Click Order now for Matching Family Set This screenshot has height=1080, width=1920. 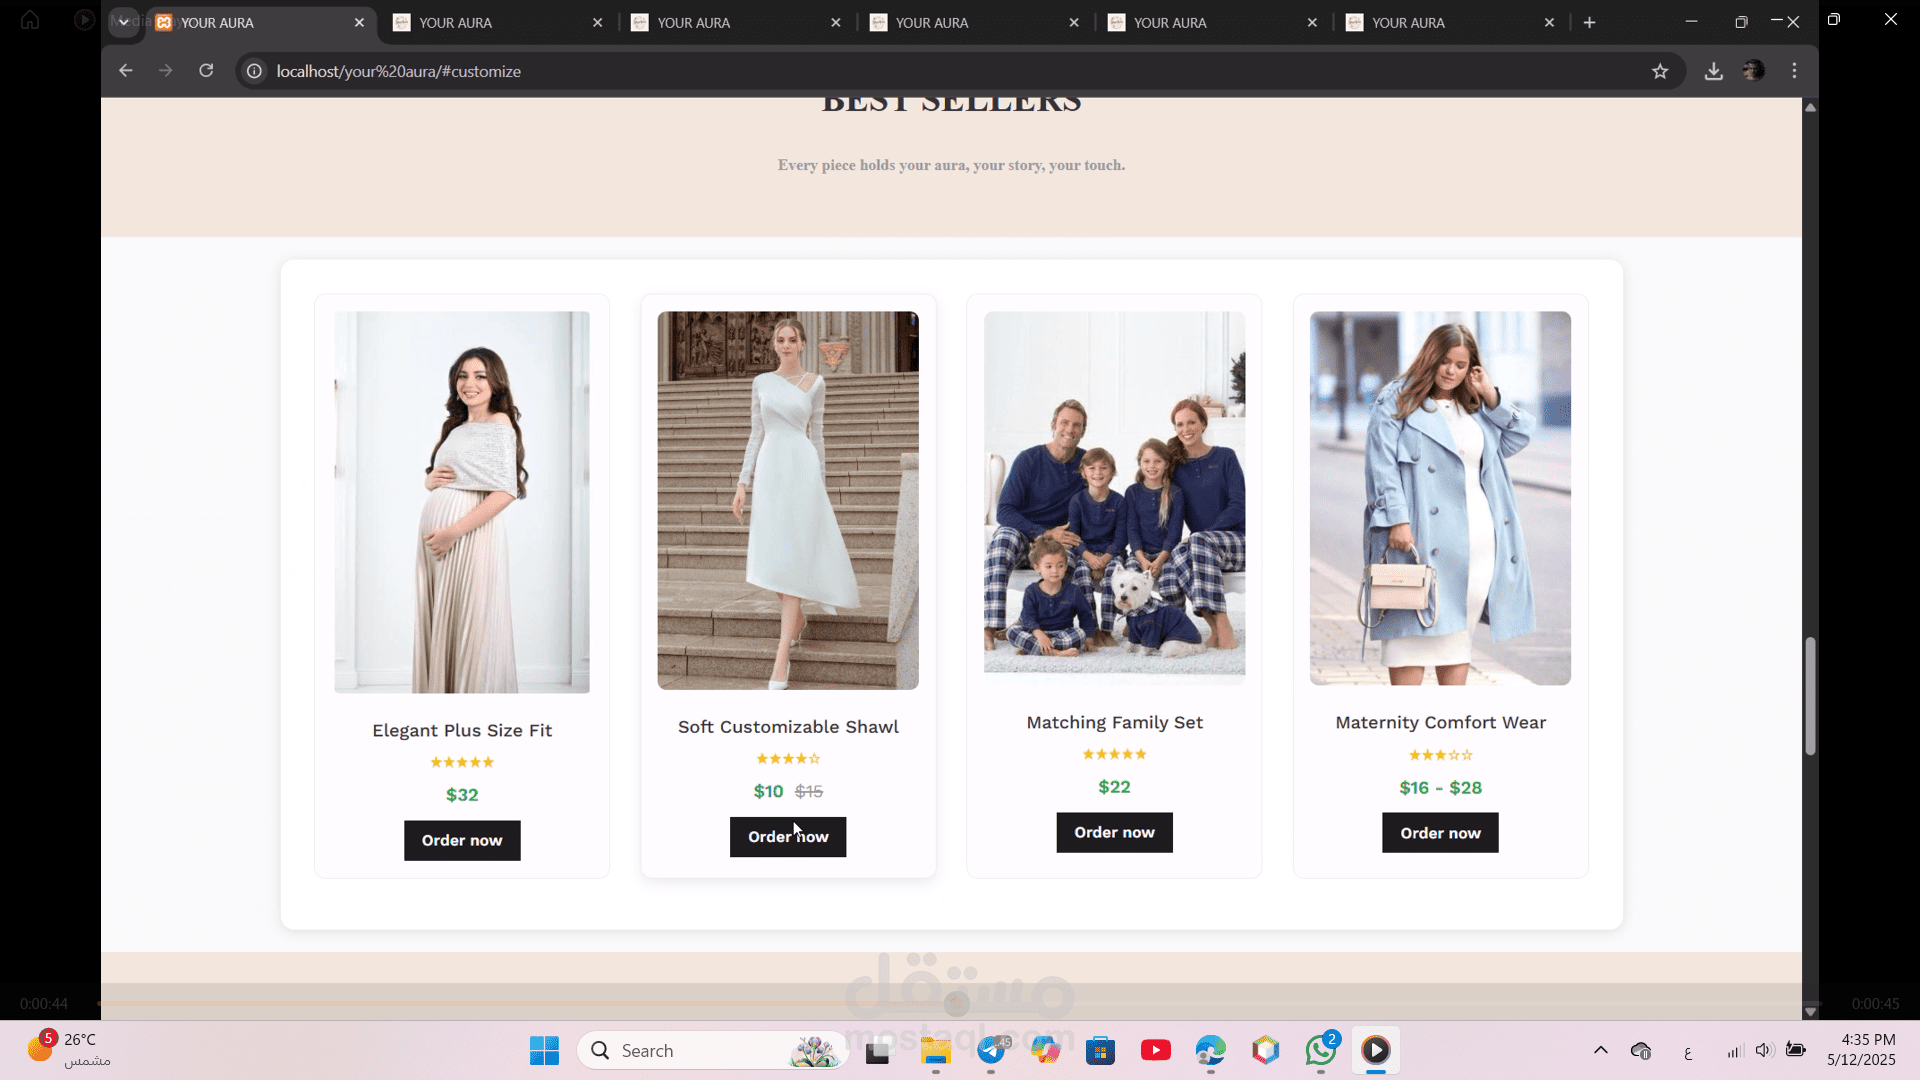click(x=1114, y=832)
